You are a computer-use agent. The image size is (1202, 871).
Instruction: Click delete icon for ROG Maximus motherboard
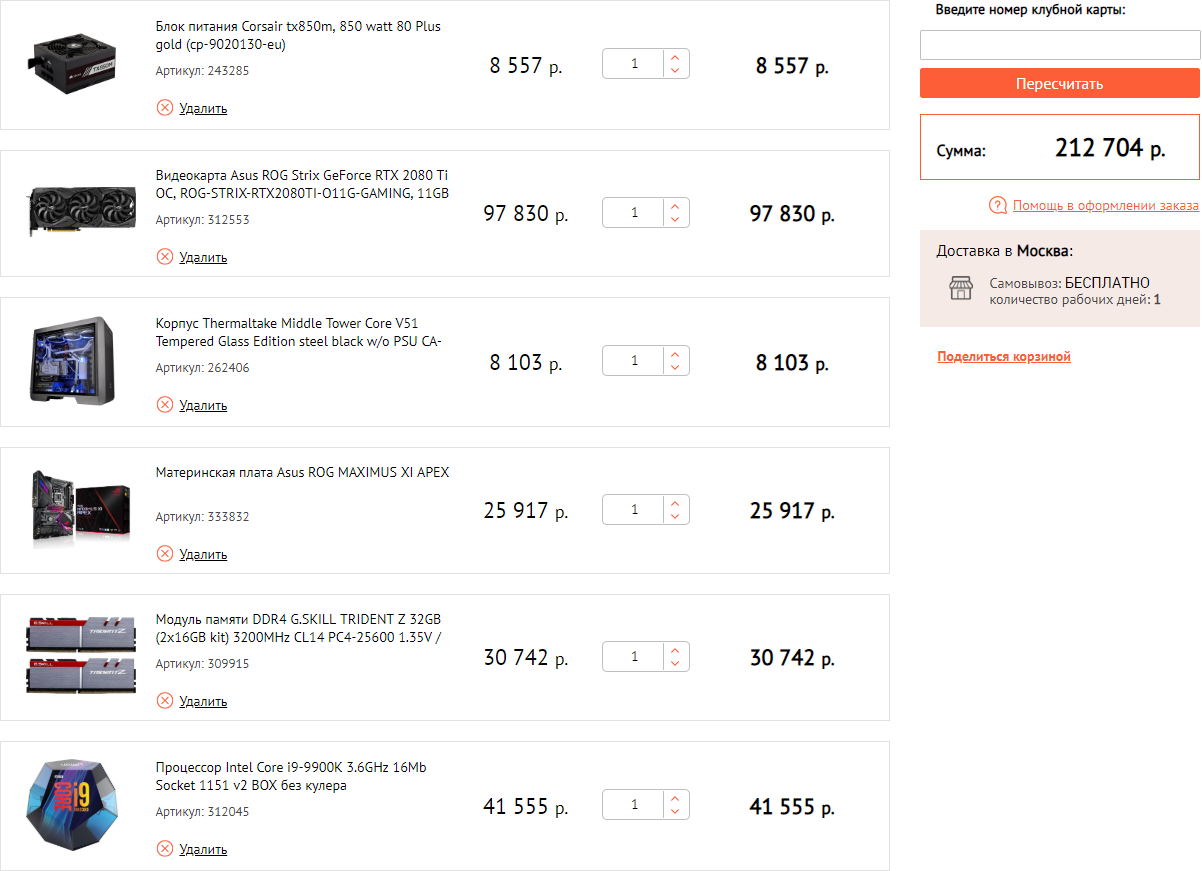[165, 554]
